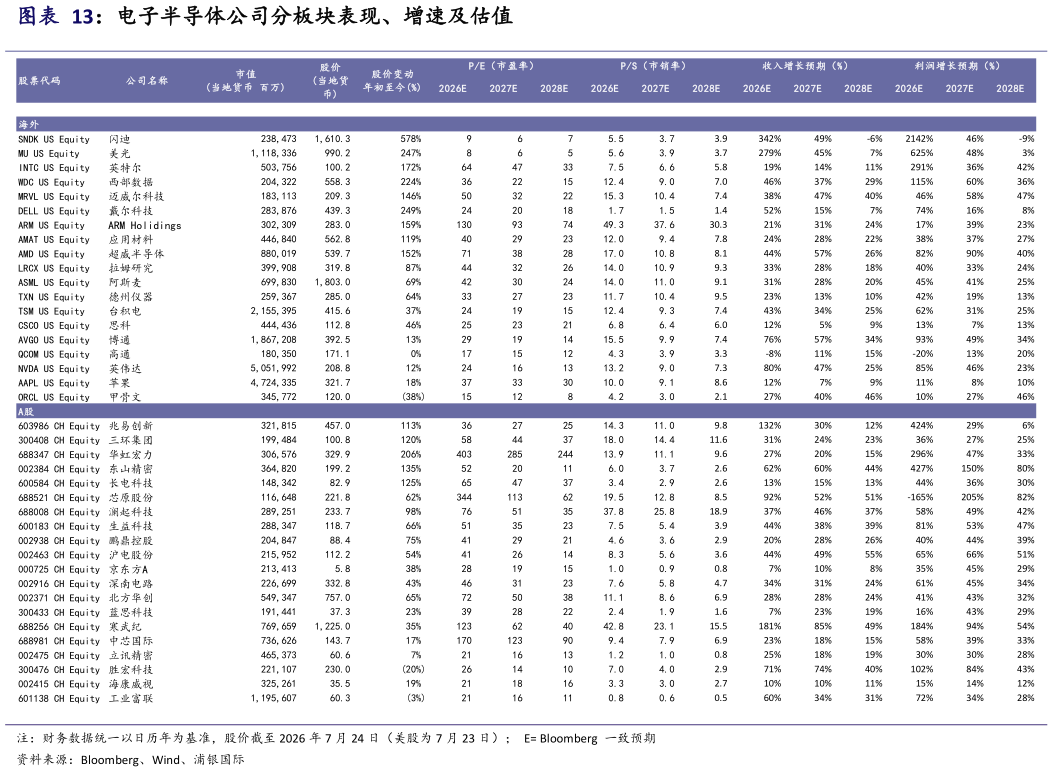Click ORCL YTD change (38%)
The height and width of the screenshot is (772, 1053).
[x=413, y=397]
